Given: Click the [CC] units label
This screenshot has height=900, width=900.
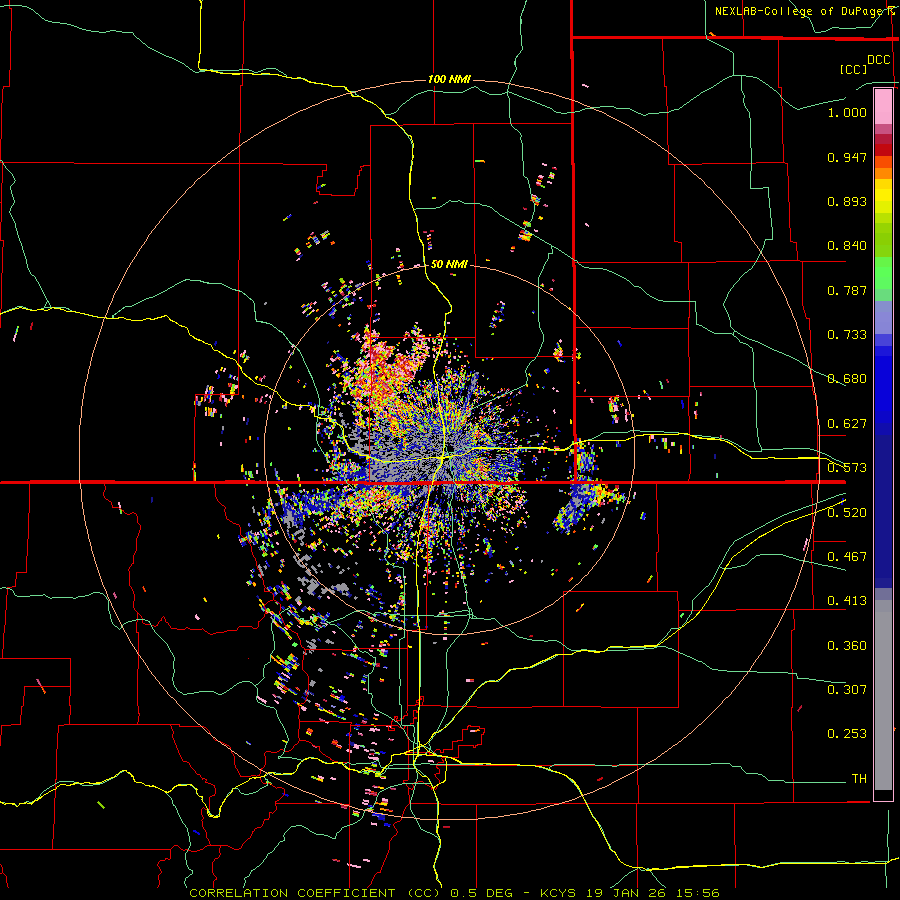Looking at the screenshot, I should (853, 69).
